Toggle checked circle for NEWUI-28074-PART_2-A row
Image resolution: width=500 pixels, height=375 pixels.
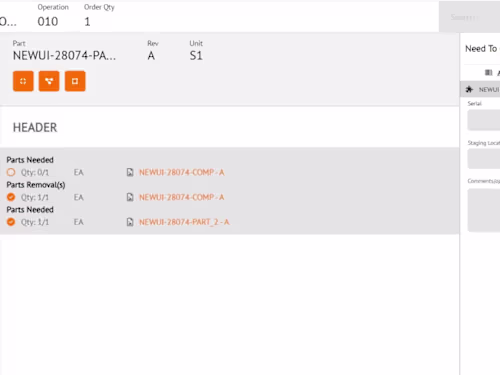click(11, 222)
